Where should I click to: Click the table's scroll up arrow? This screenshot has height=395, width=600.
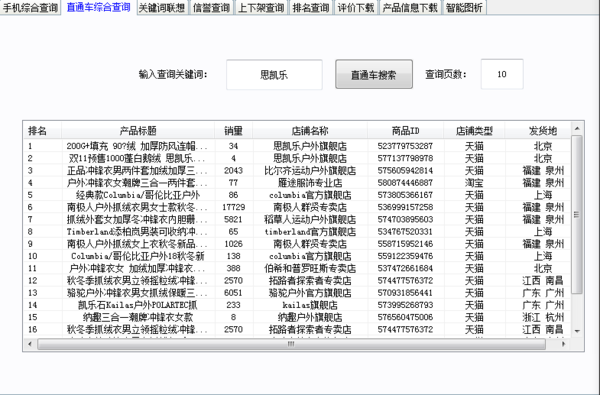click(577, 129)
